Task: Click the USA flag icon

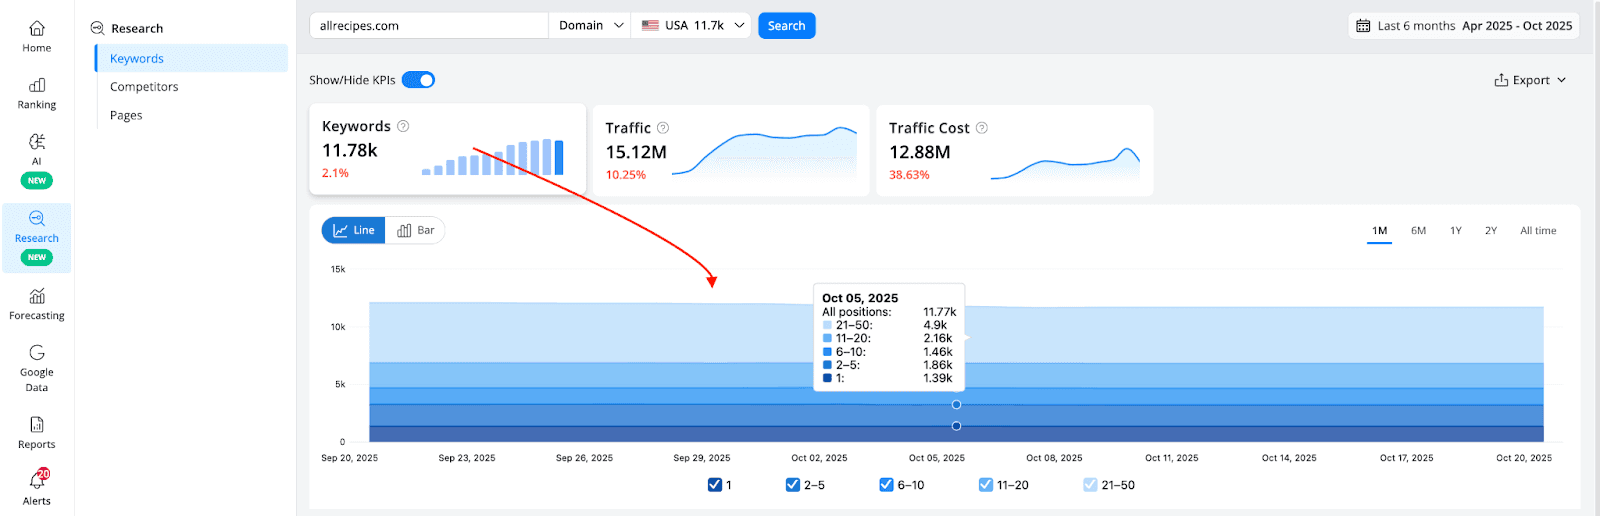Action: point(650,26)
